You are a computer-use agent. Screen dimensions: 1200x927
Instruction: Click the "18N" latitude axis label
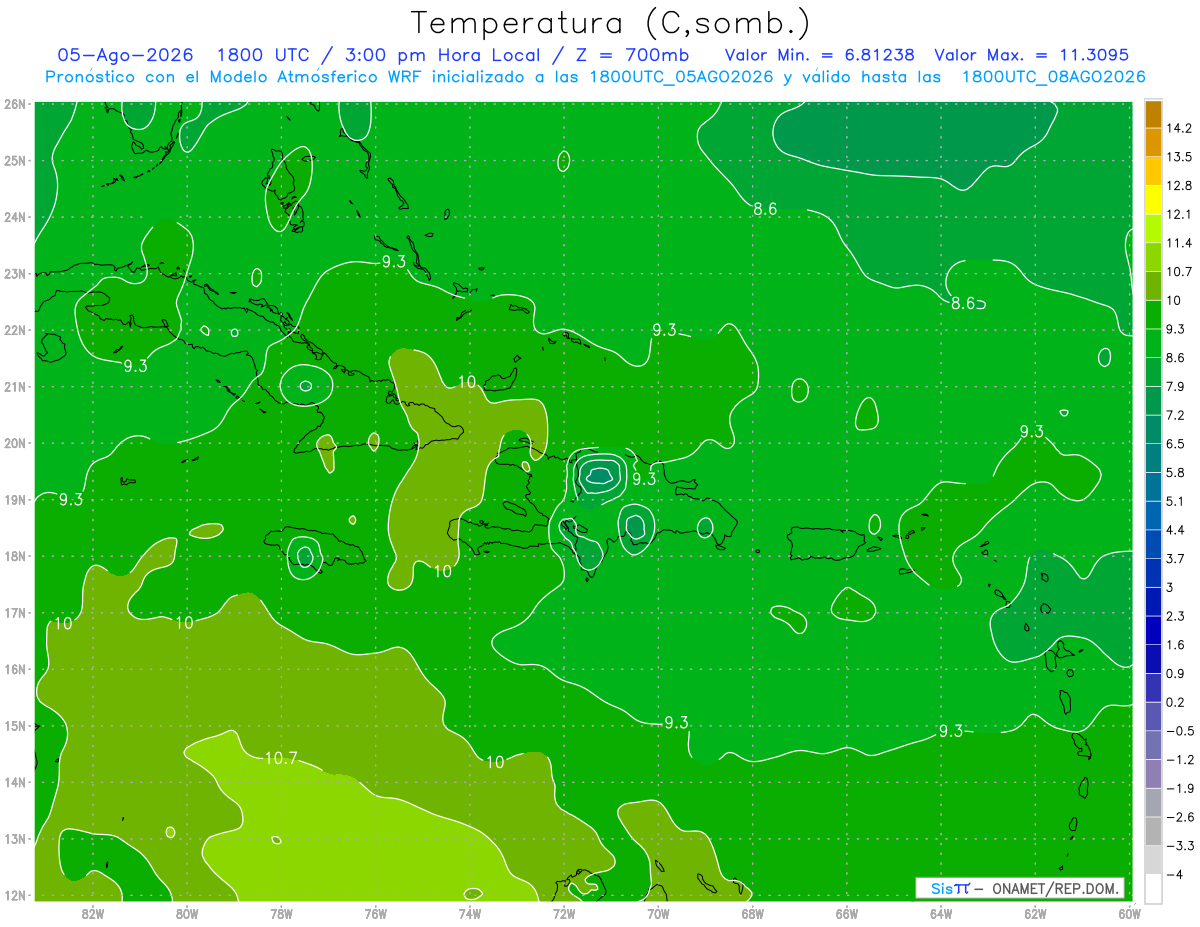pos(15,555)
